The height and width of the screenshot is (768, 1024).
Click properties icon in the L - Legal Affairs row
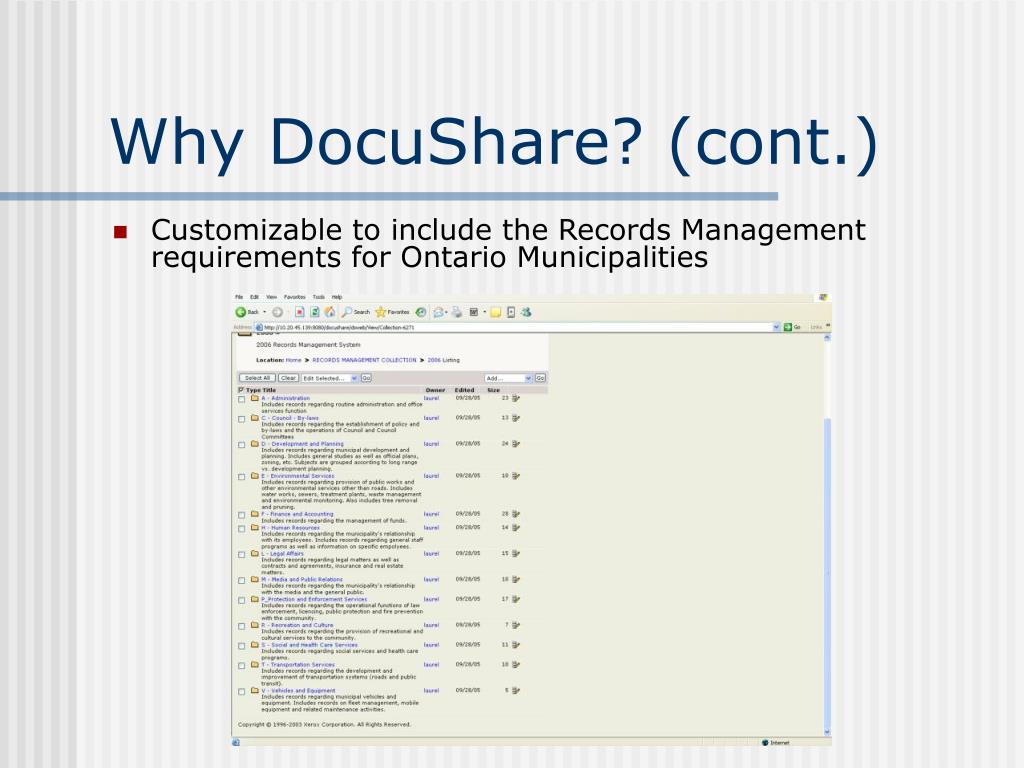point(516,553)
